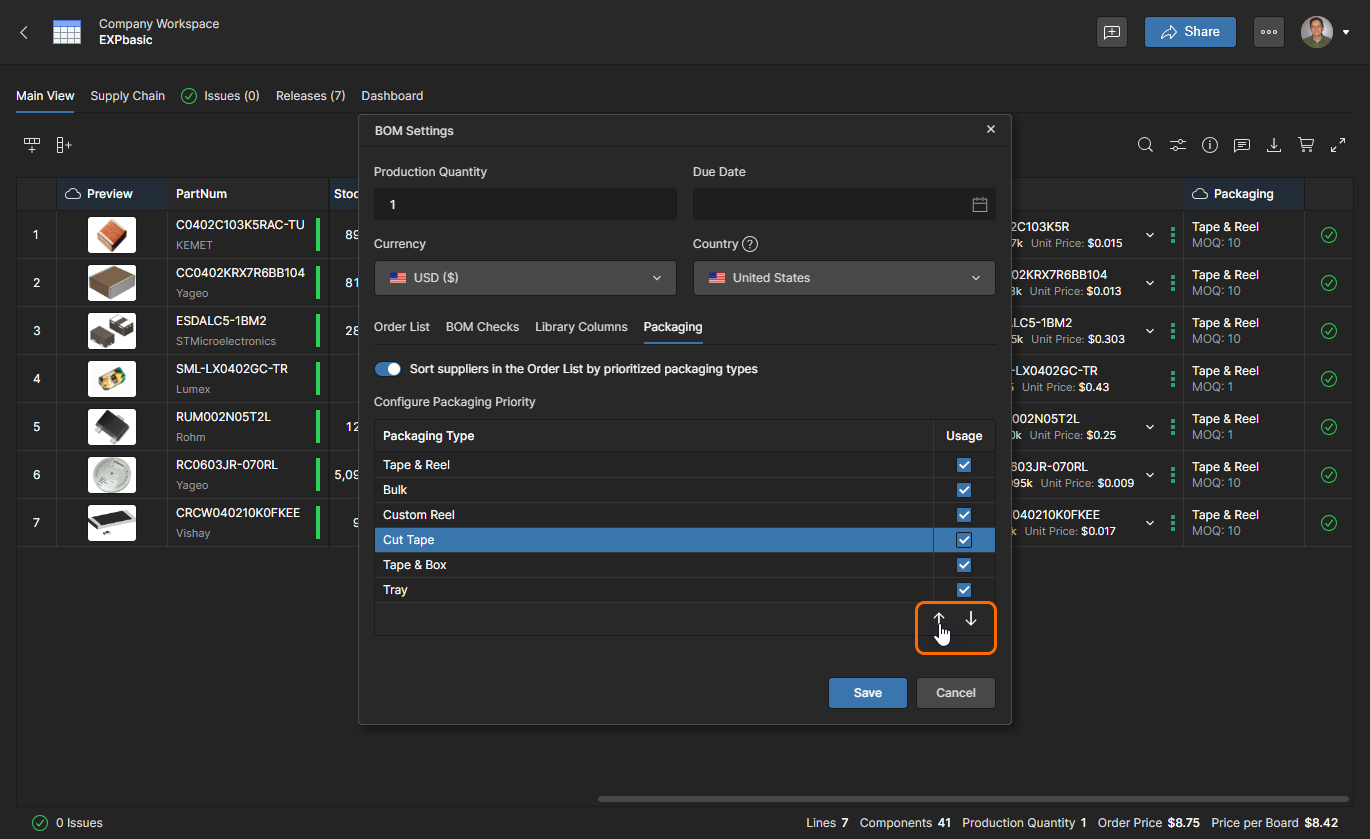The width and height of the screenshot is (1370, 839).
Task: Open the Currency USD dropdown
Action: 525,278
